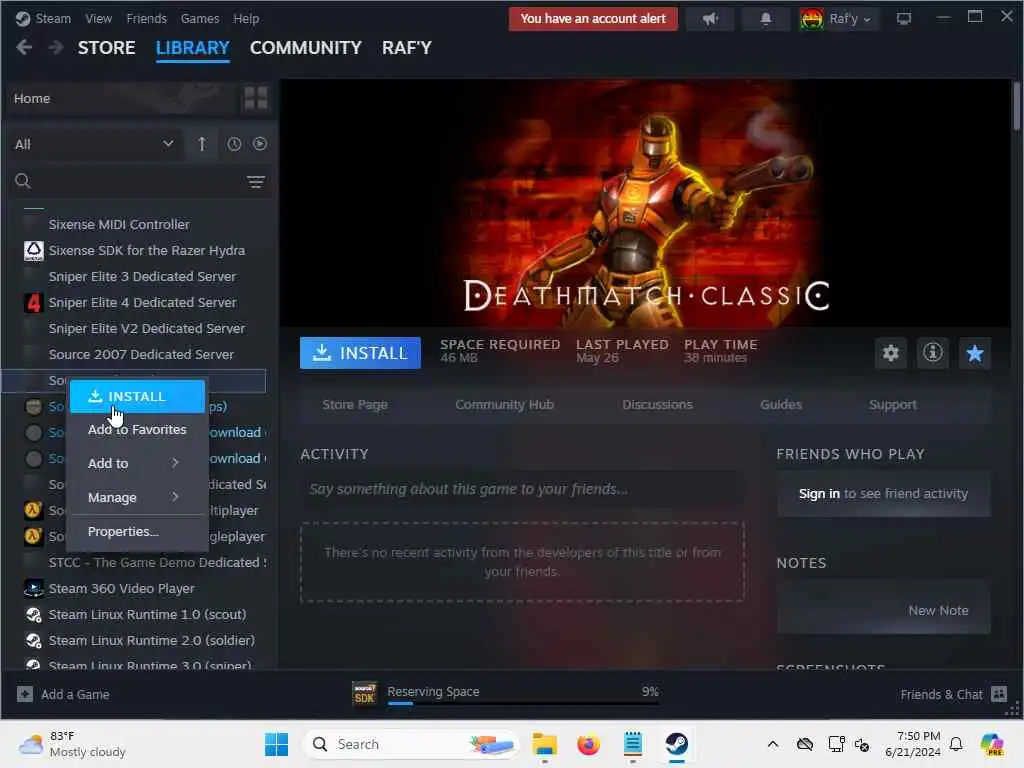Open the Help menu
This screenshot has width=1024, height=768.
(246, 18)
